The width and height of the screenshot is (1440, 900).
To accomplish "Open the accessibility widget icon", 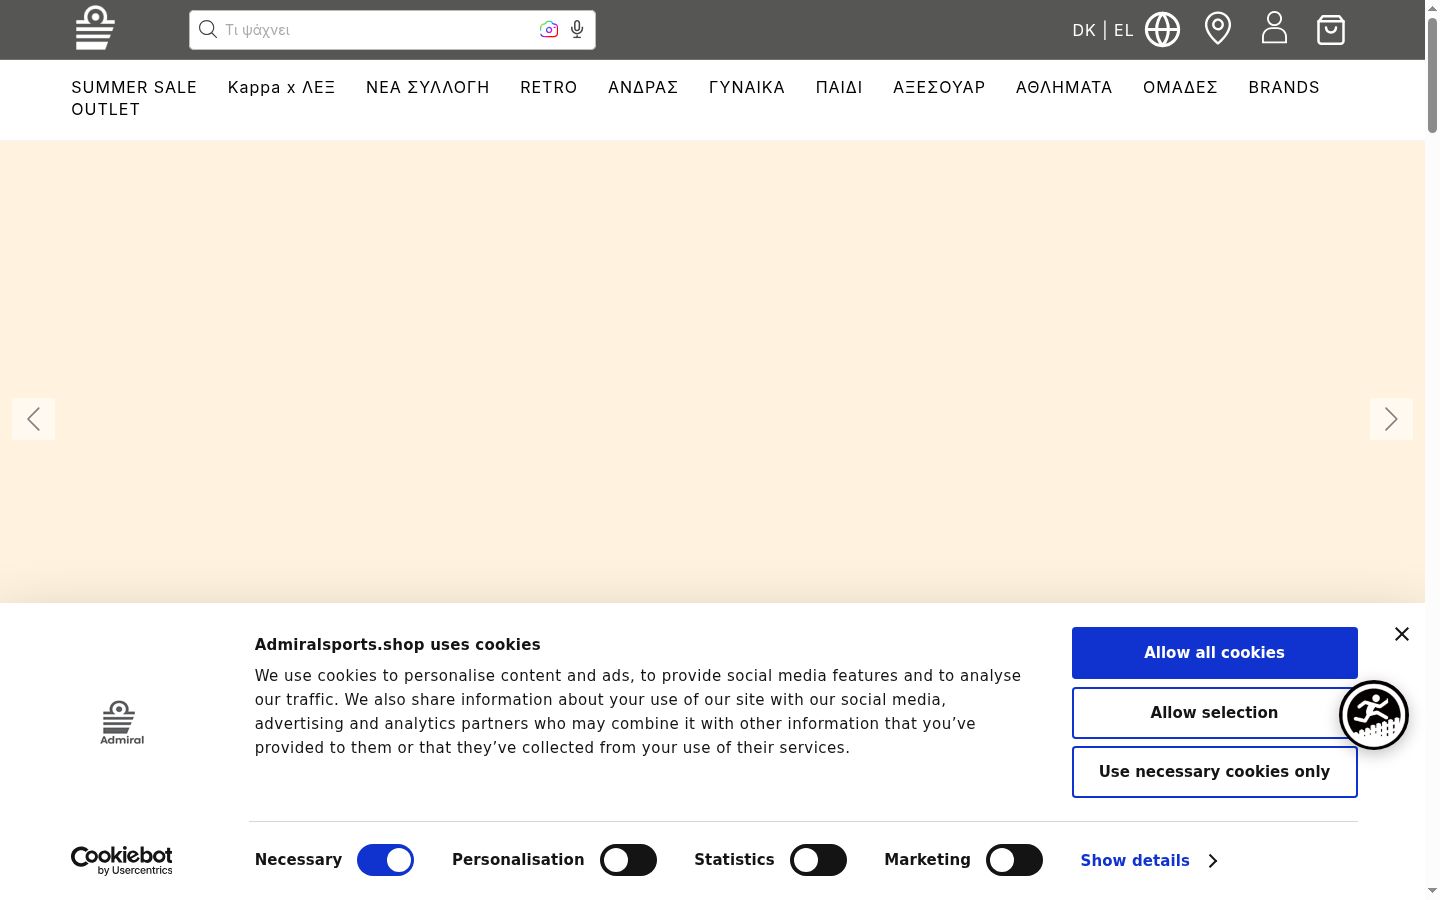I will click(x=1374, y=715).
